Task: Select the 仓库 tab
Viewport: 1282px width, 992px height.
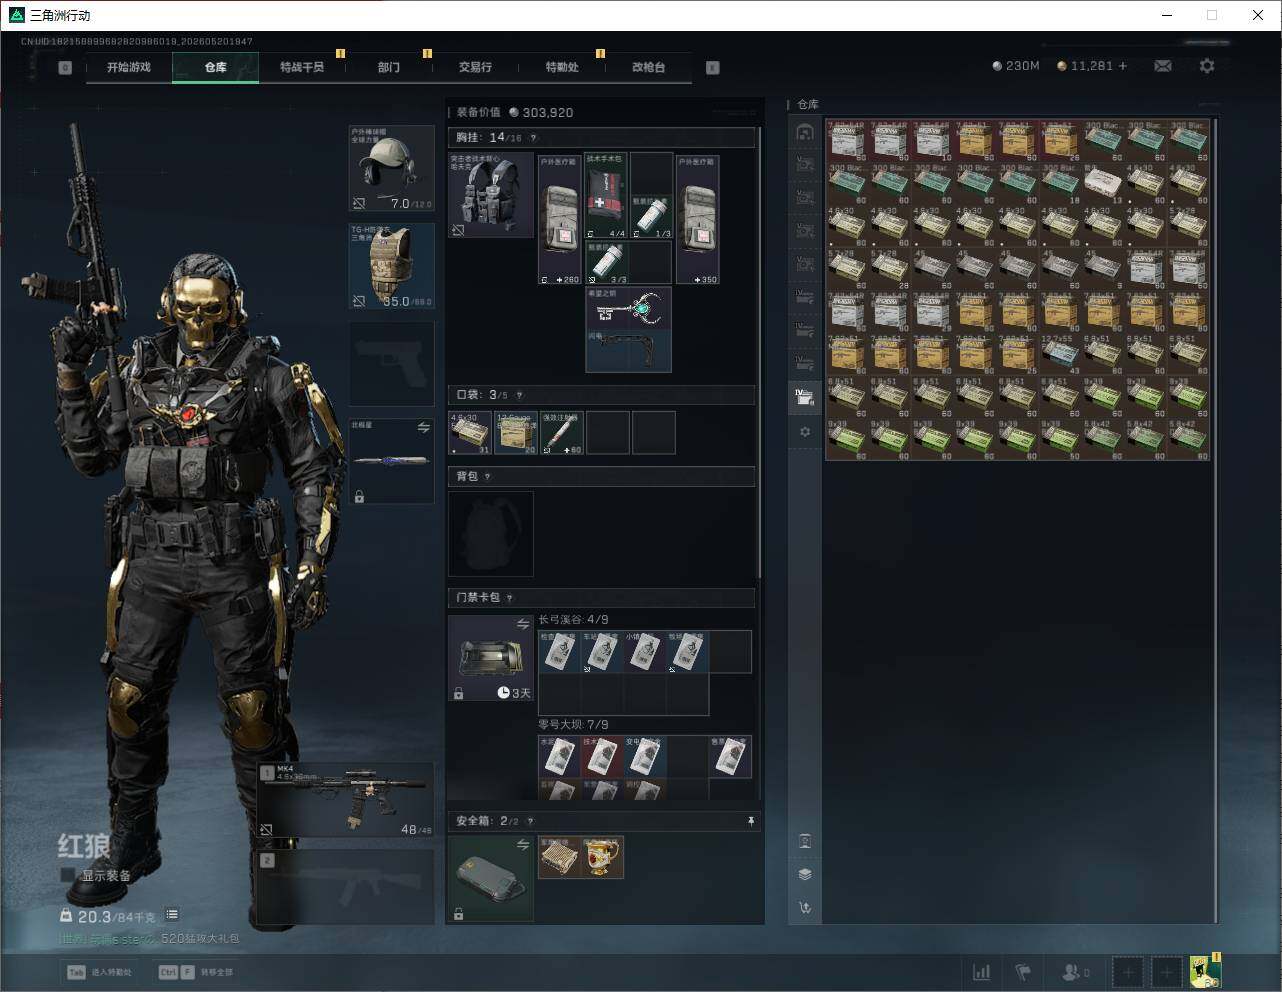Action: coord(215,67)
